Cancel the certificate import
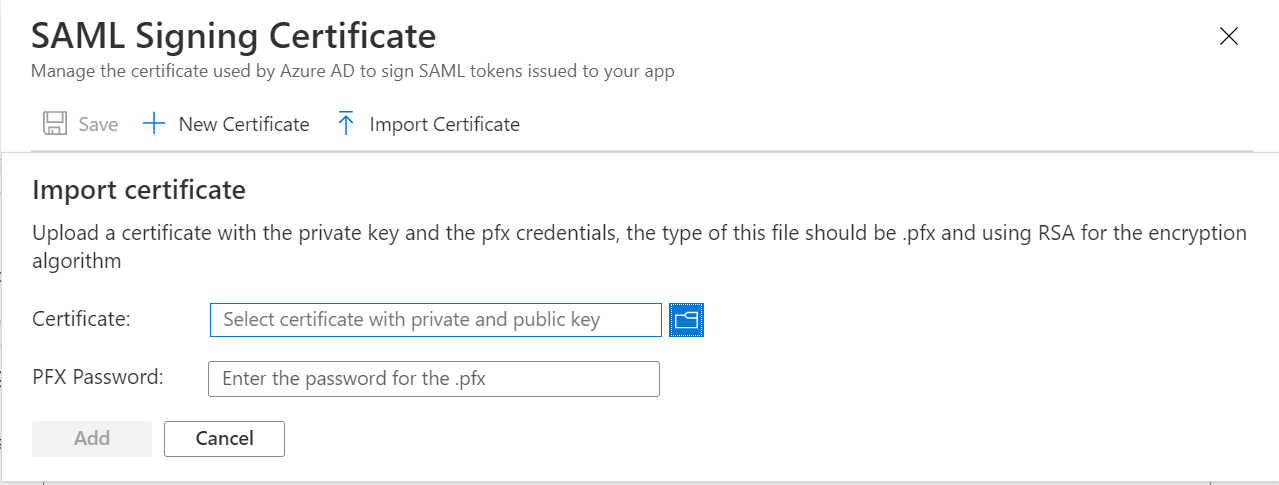 coord(224,438)
